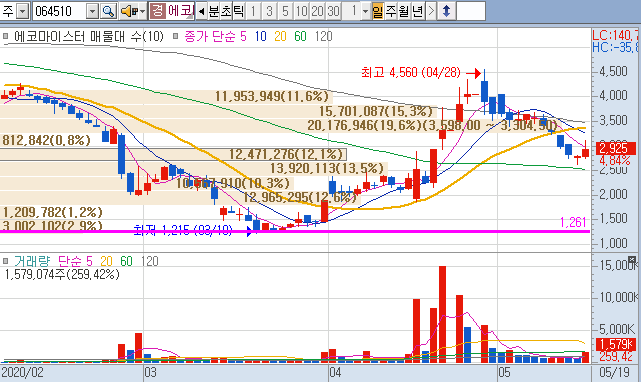The height and width of the screenshot is (382, 641).
Task: Expand the custom interval dropdown arrow
Action: (x=365, y=11)
